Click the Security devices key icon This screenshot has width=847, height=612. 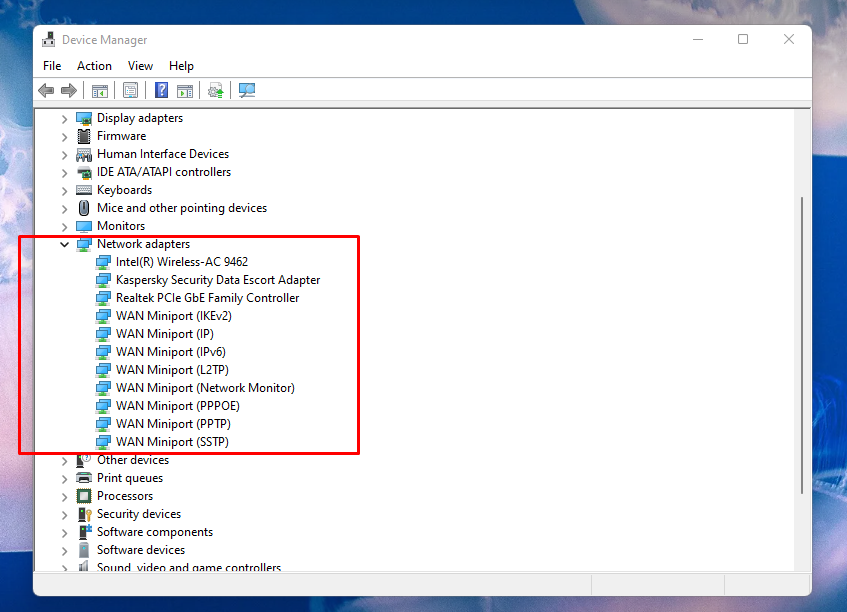point(84,514)
